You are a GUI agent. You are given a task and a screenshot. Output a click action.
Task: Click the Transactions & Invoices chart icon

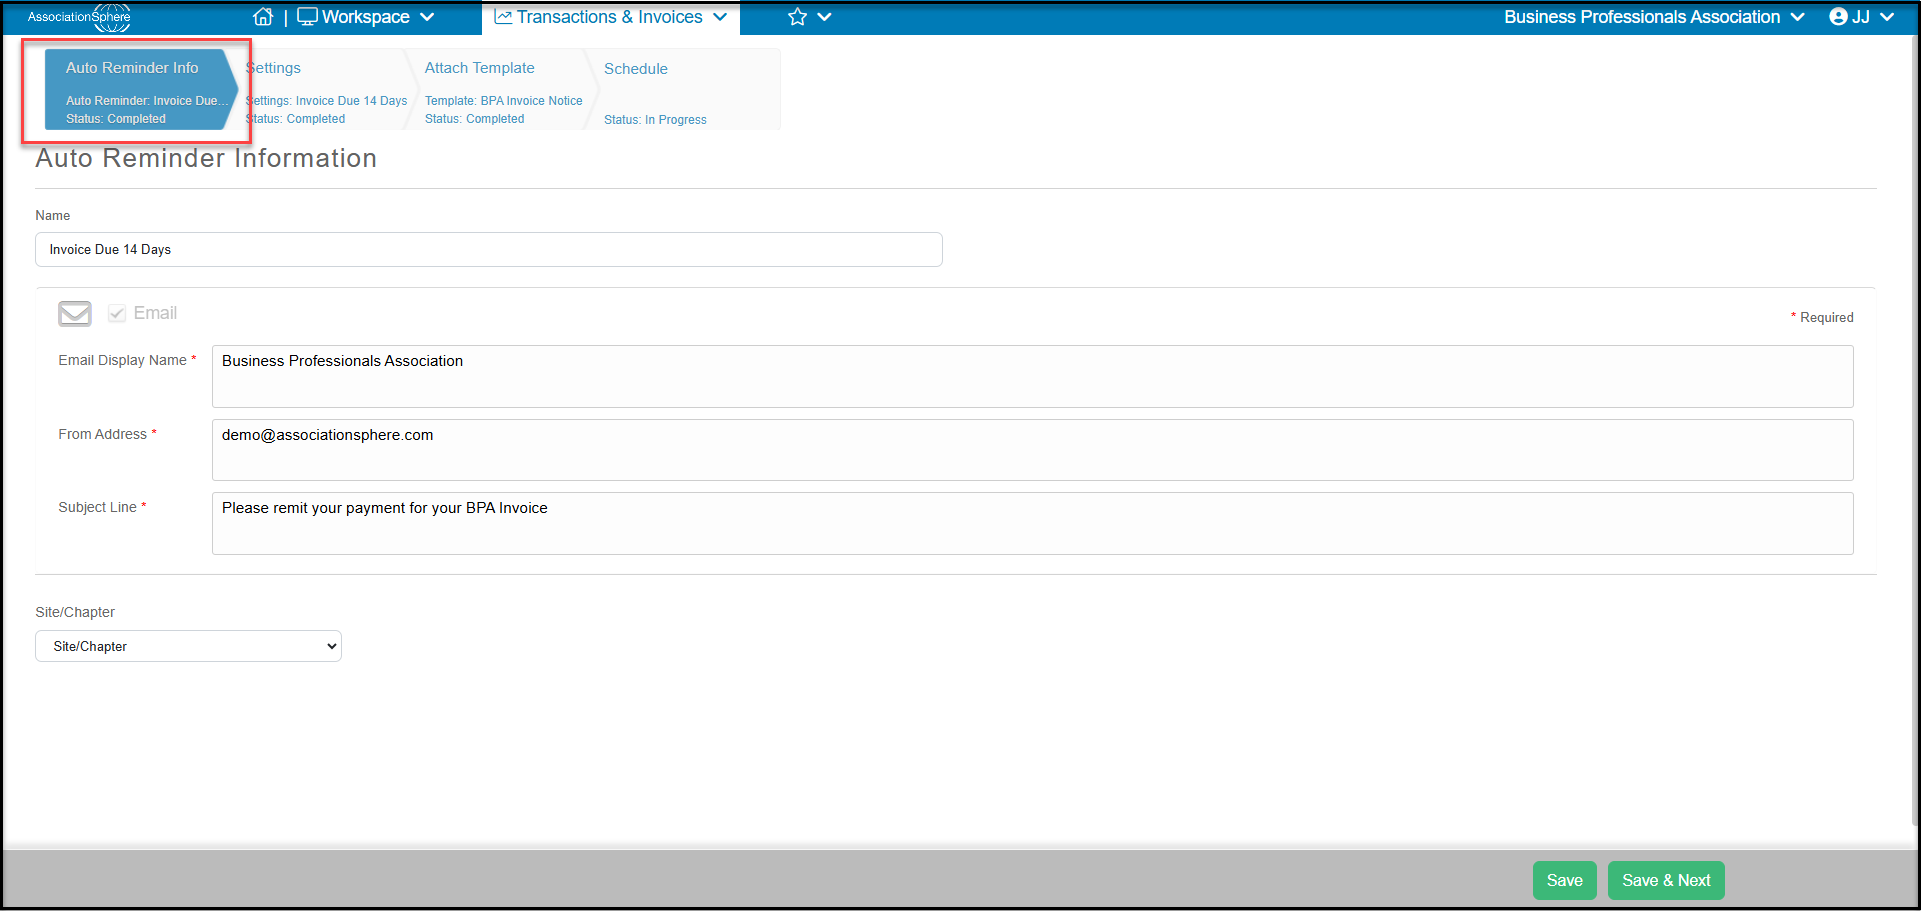click(x=503, y=17)
